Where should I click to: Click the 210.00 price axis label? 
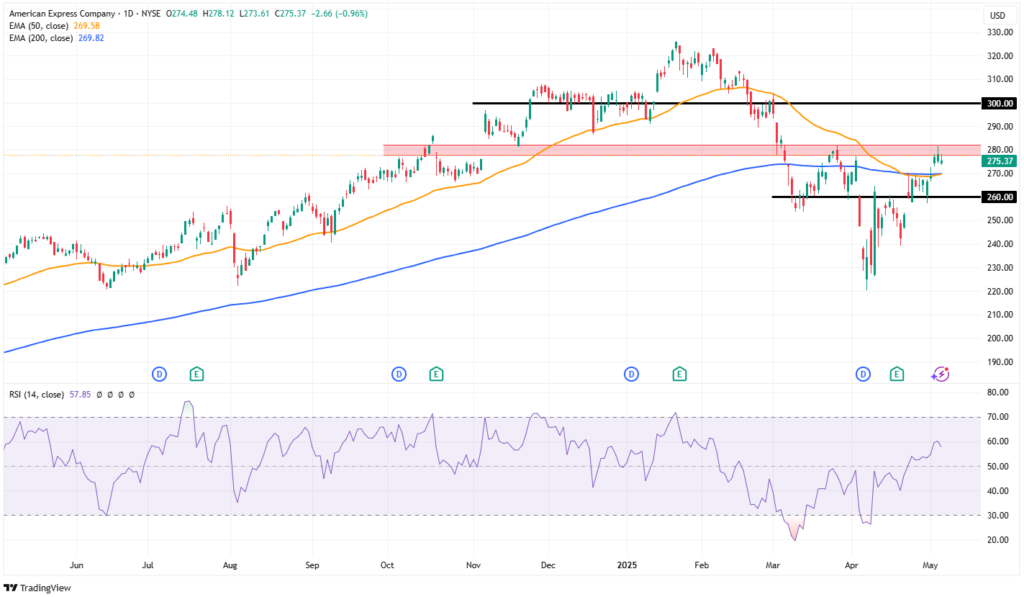pyautogui.click(x=1000, y=314)
